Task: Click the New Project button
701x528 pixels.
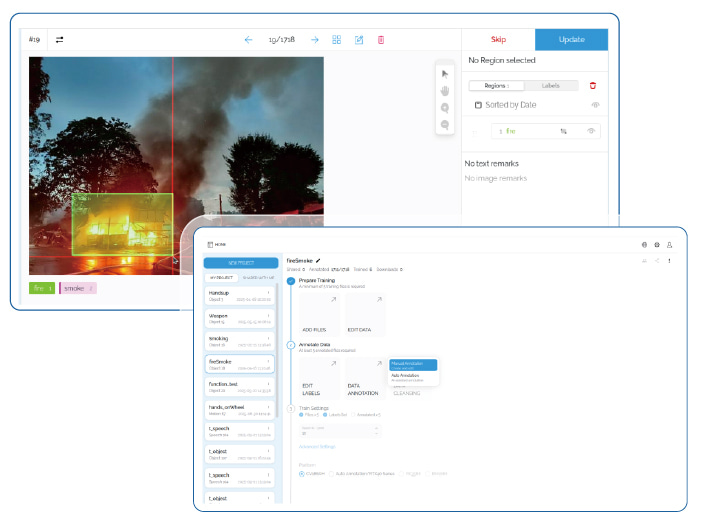Action: click(x=242, y=263)
